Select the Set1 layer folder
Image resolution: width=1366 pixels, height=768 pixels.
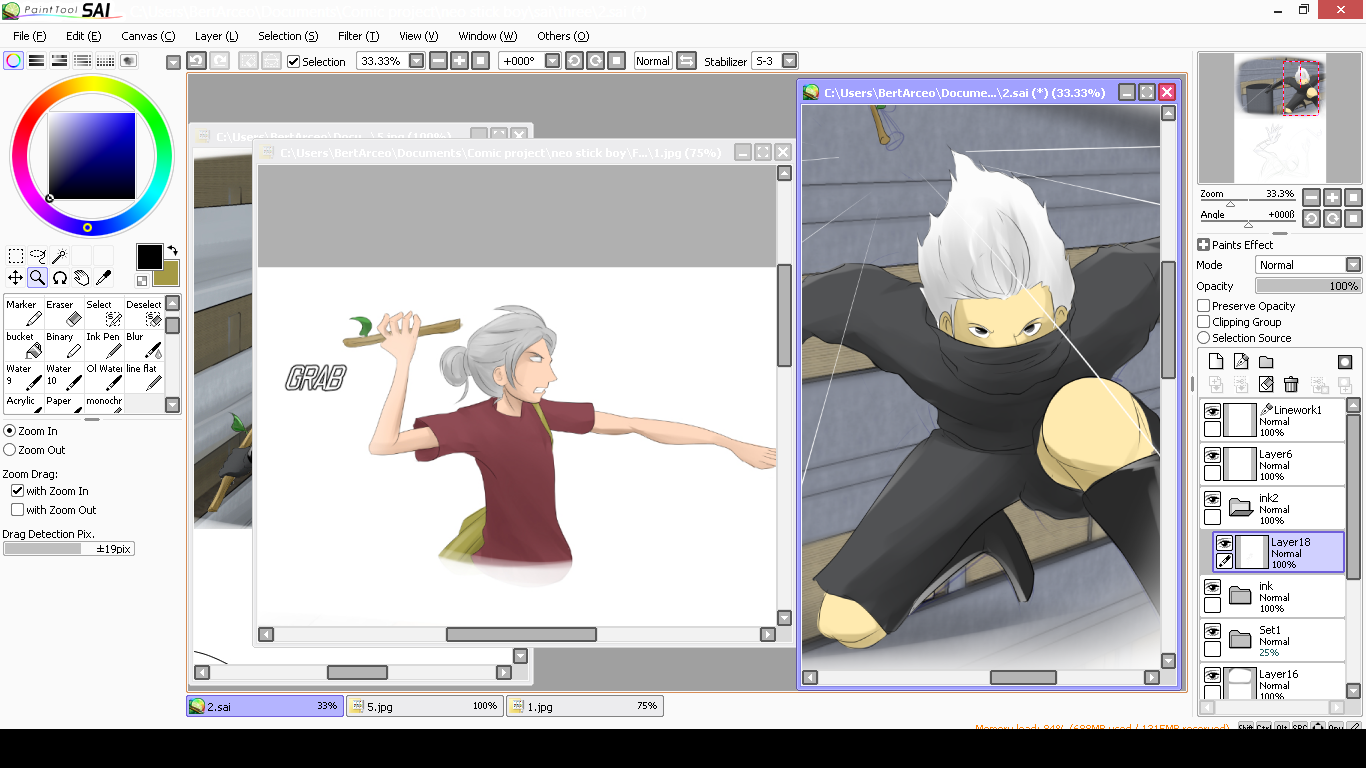pos(1281,640)
